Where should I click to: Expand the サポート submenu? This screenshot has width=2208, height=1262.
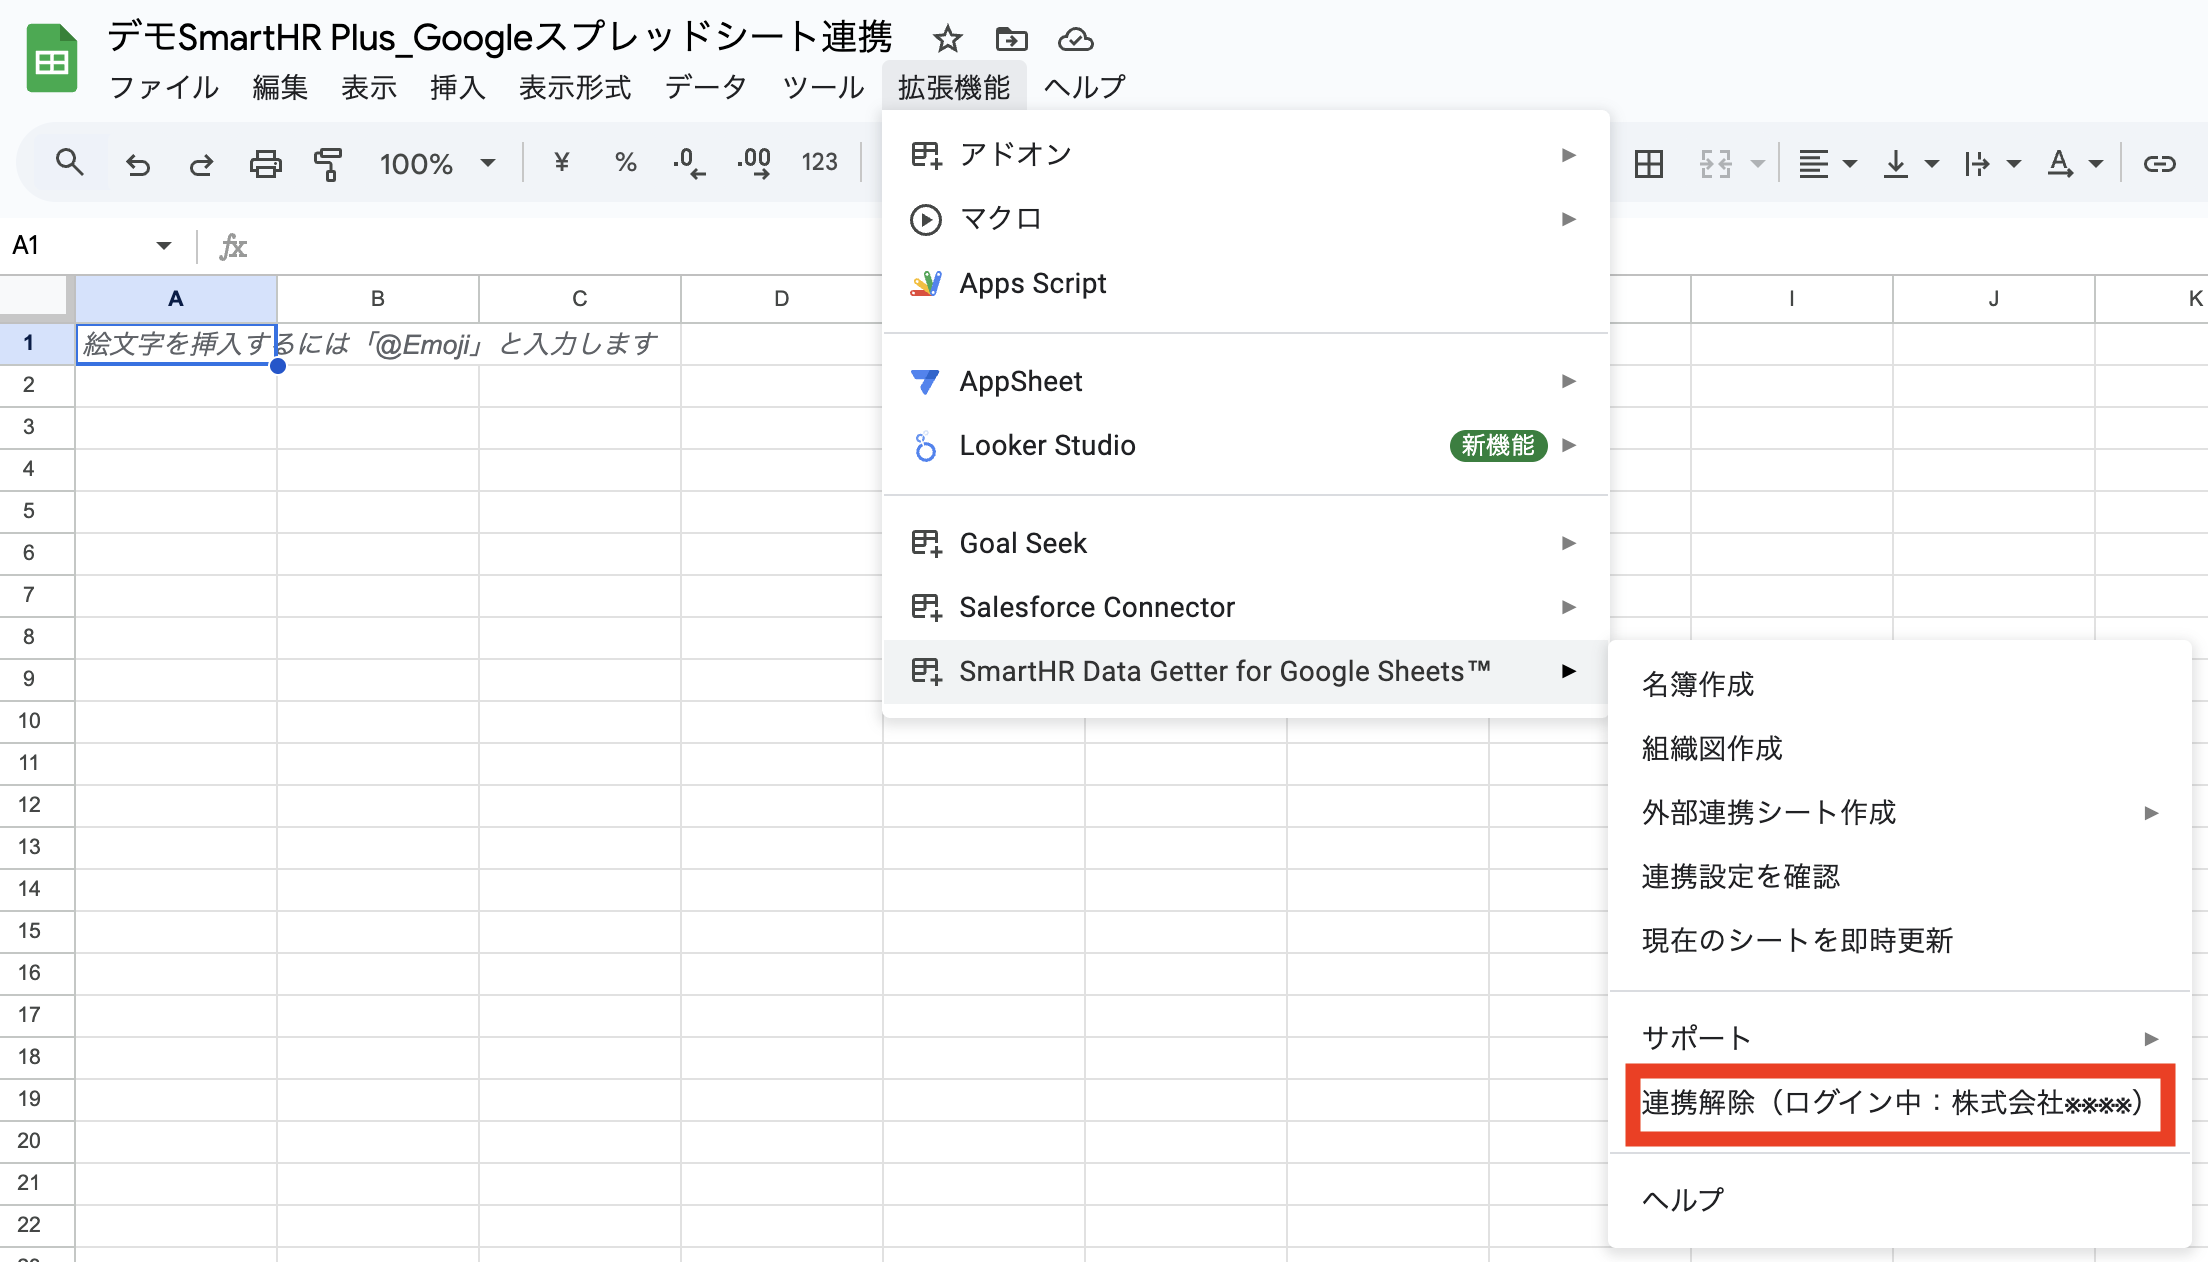pos(1900,1038)
